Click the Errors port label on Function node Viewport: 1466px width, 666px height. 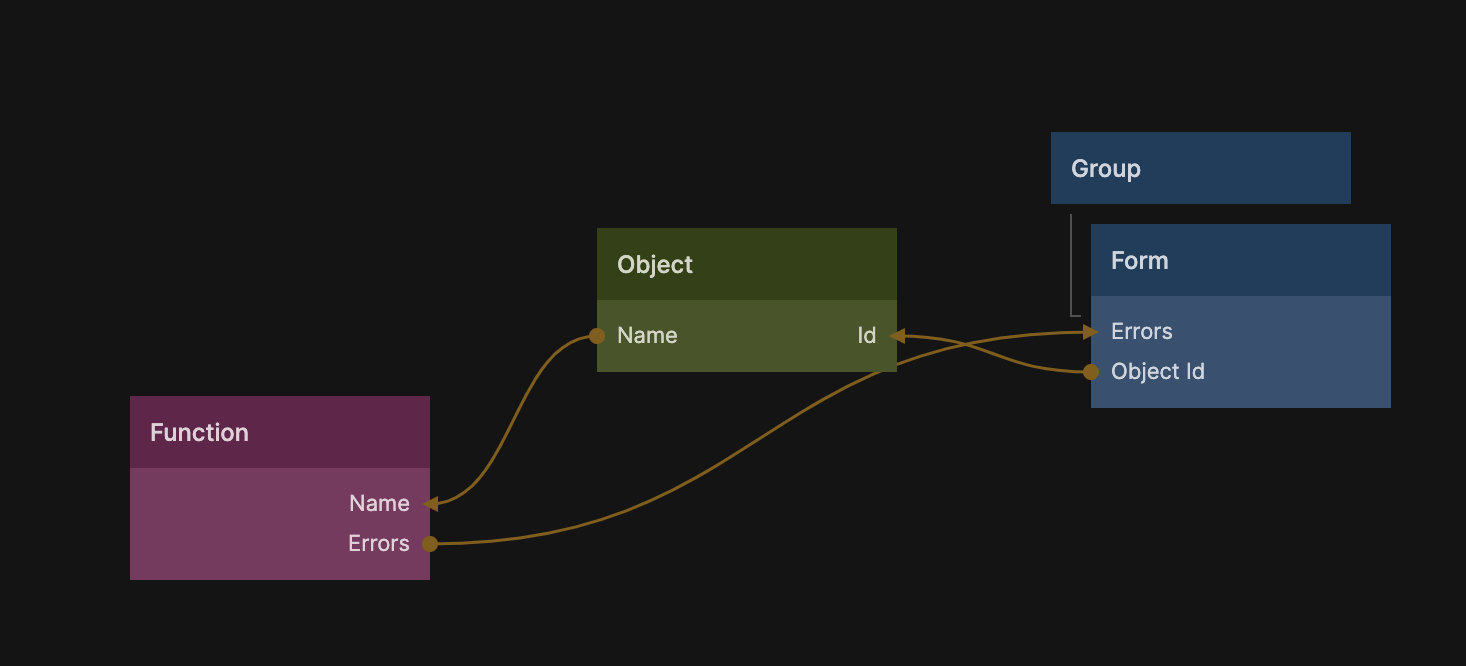pyautogui.click(x=378, y=544)
